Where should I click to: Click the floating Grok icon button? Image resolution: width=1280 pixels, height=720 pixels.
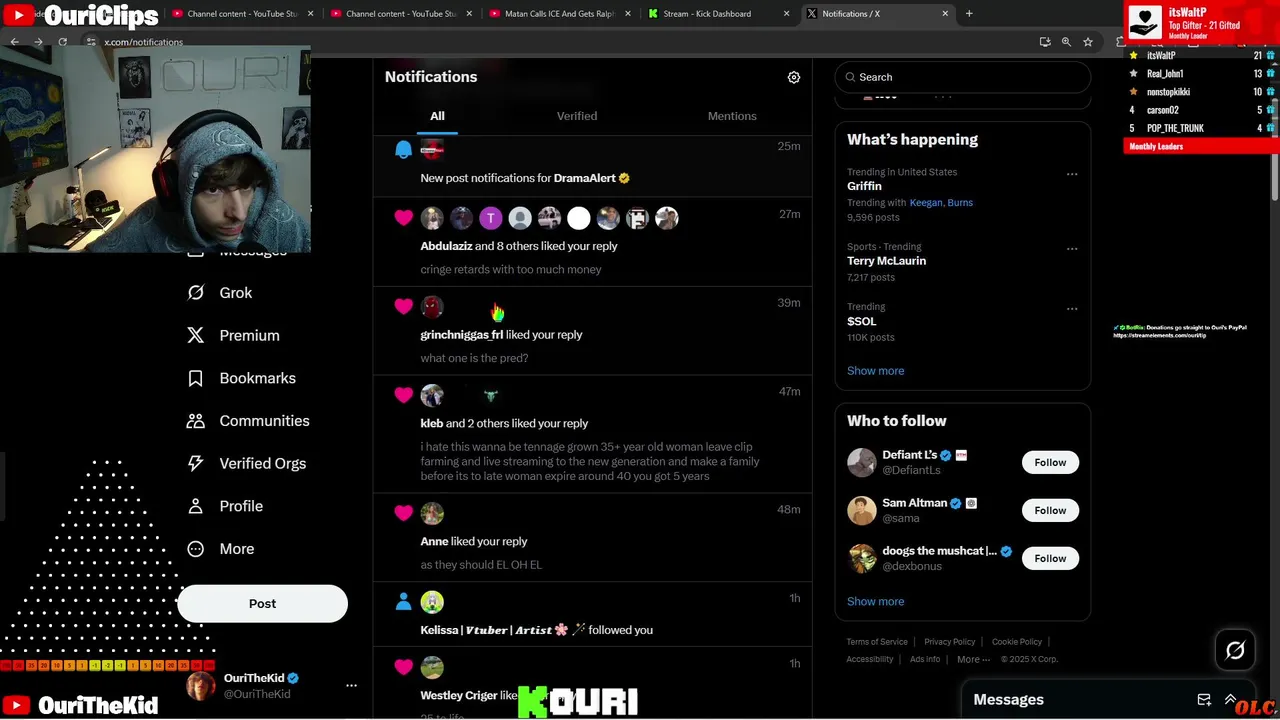1235,651
